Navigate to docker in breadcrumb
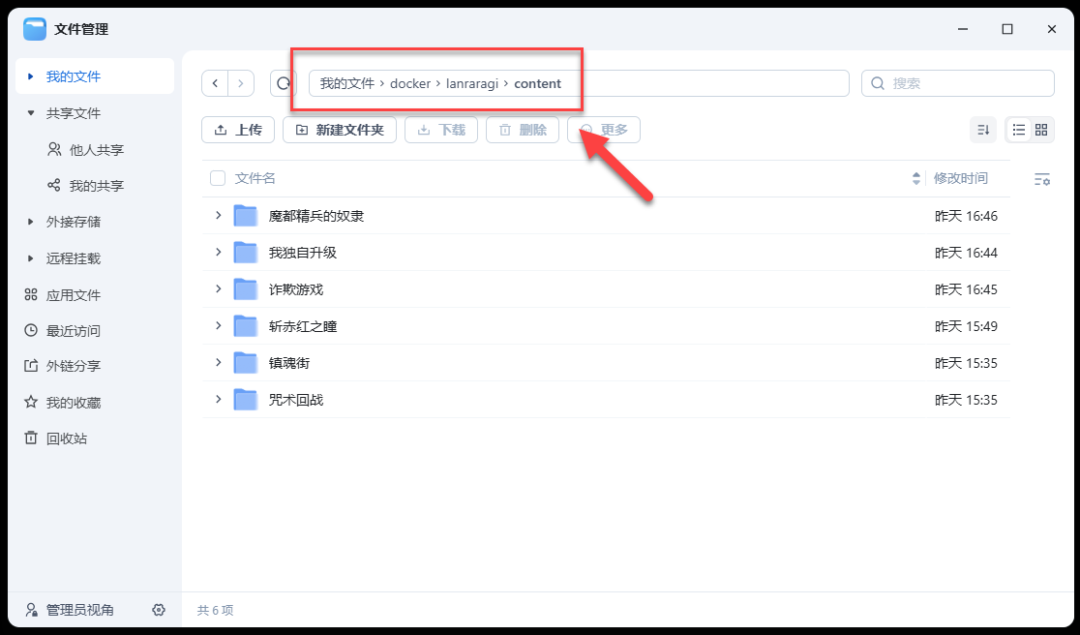1080x635 pixels. coord(410,83)
